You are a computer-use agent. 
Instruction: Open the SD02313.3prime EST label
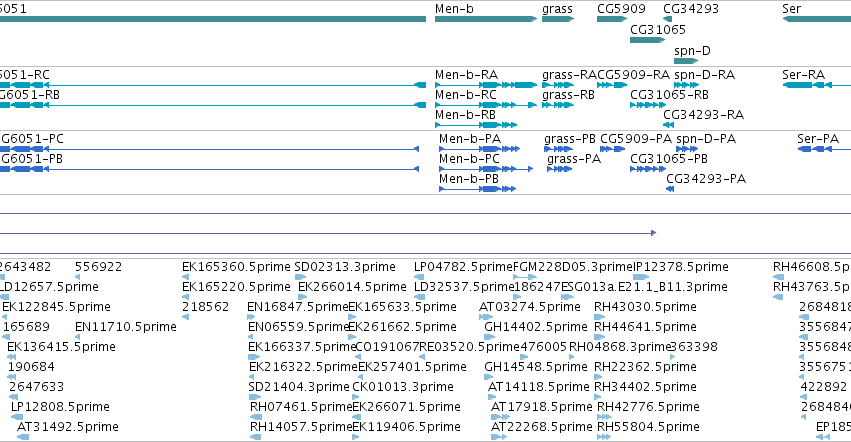[345, 267]
